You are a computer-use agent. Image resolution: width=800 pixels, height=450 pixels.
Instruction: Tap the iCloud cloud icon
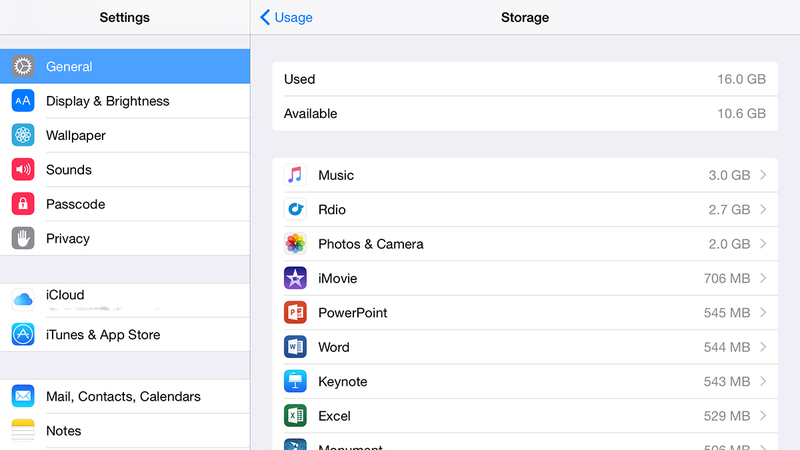tap(23, 299)
